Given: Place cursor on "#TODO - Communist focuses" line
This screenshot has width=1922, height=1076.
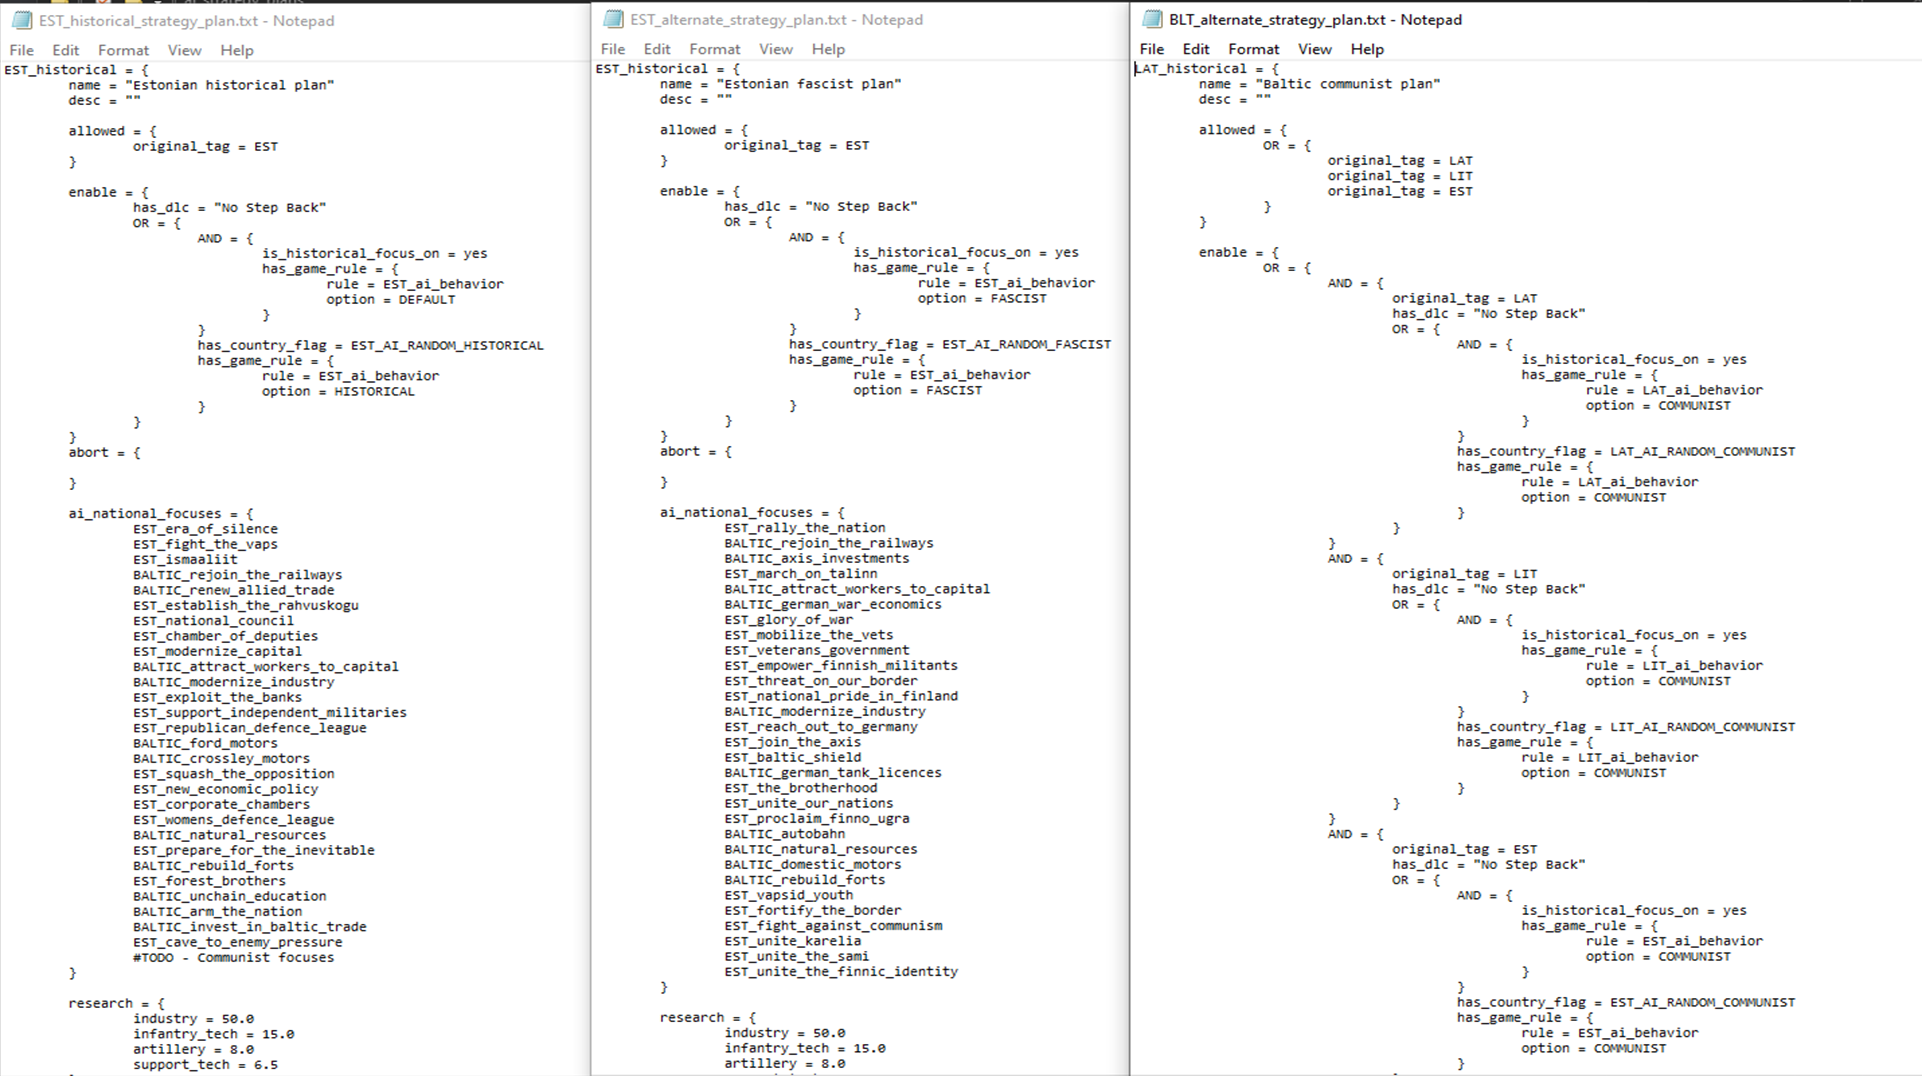Looking at the screenshot, I should pos(233,958).
